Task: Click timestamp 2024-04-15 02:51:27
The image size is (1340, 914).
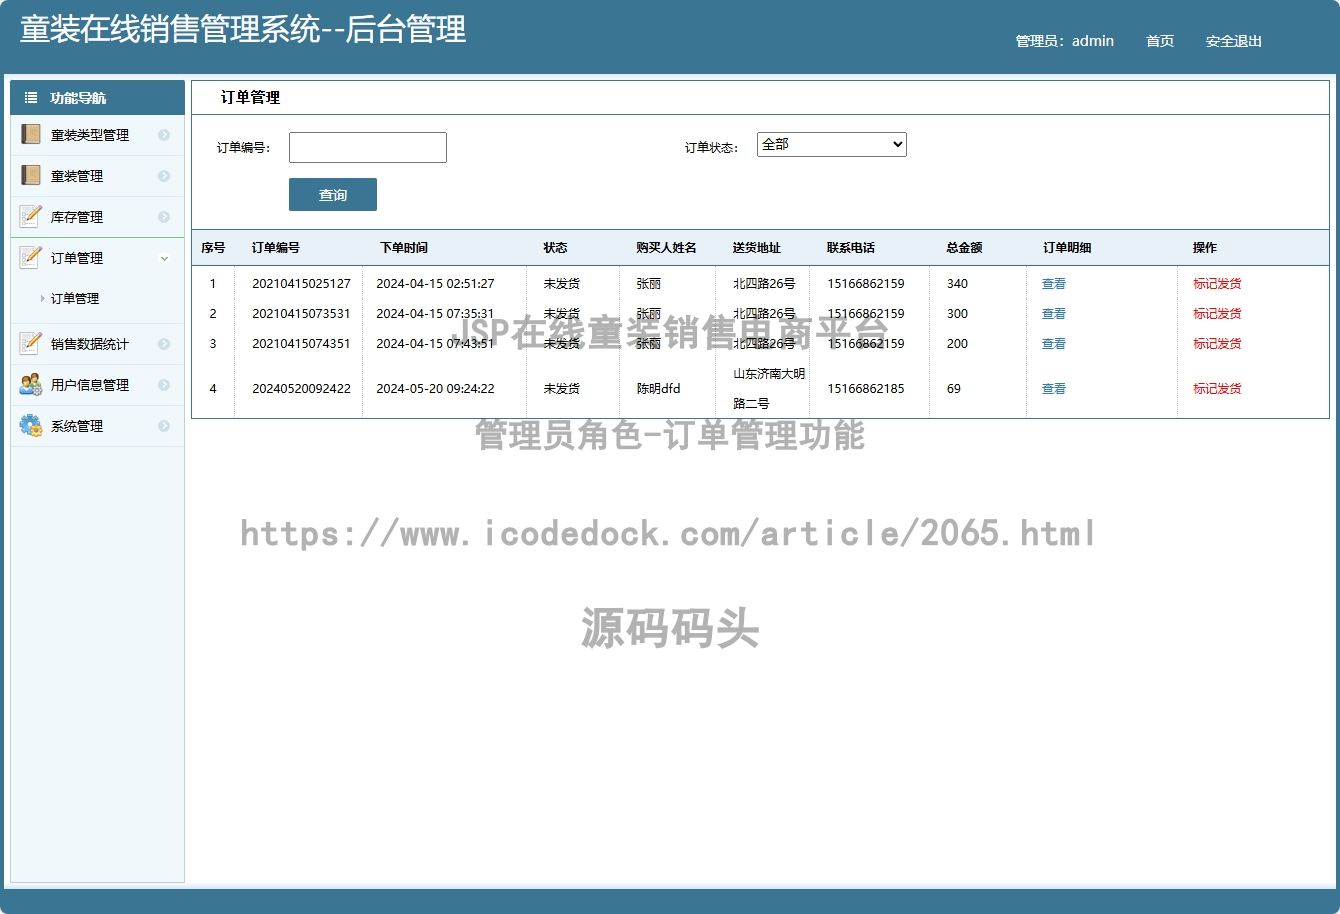Action: tap(435, 284)
